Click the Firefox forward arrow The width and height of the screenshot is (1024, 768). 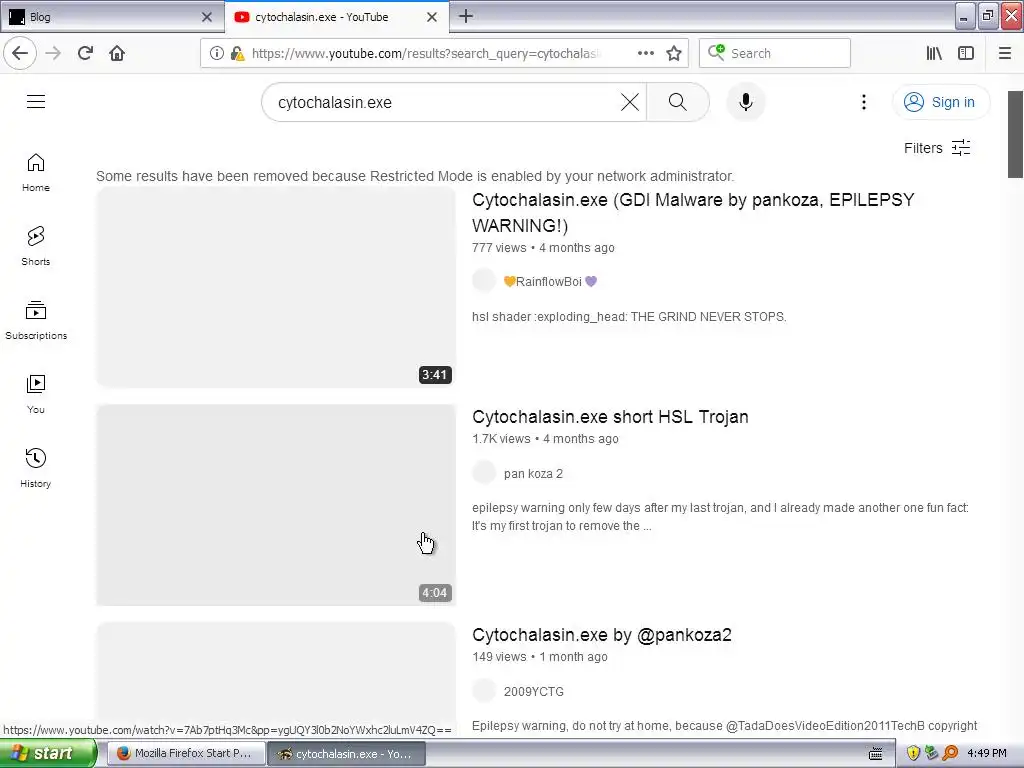click(53, 53)
